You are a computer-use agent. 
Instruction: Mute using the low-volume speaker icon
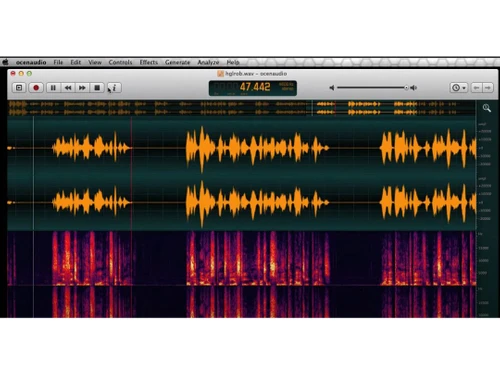click(x=332, y=88)
